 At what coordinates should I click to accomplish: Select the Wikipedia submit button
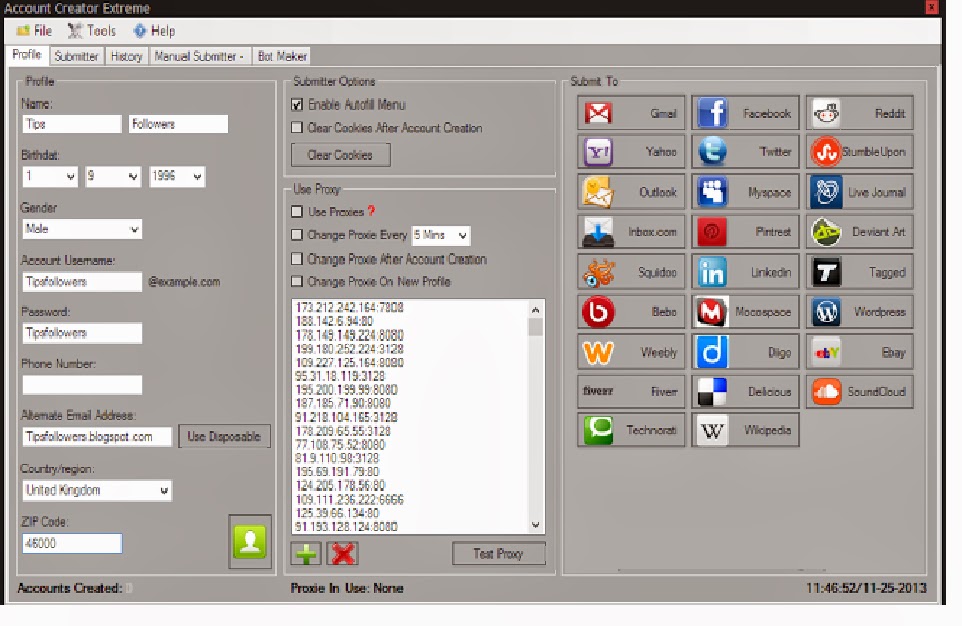tap(745, 430)
